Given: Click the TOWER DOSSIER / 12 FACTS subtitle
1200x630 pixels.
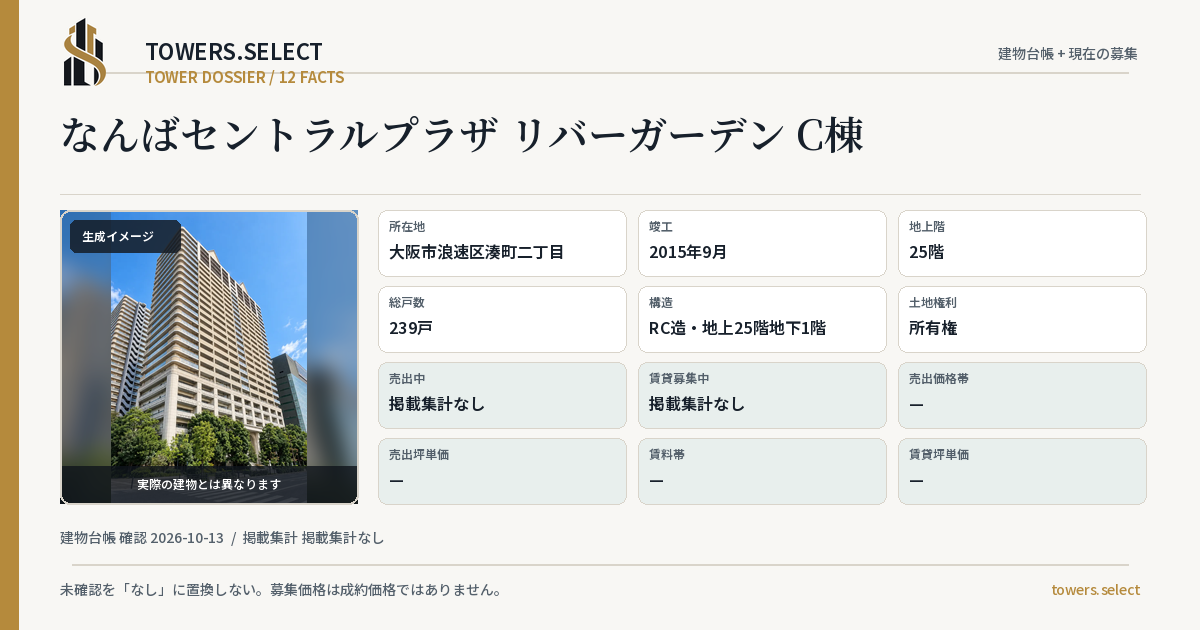Looking at the screenshot, I should (245, 77).
